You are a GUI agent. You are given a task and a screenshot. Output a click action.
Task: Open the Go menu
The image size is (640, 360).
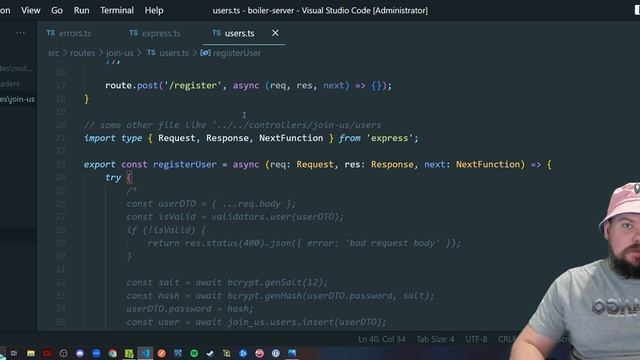(57, 10)
